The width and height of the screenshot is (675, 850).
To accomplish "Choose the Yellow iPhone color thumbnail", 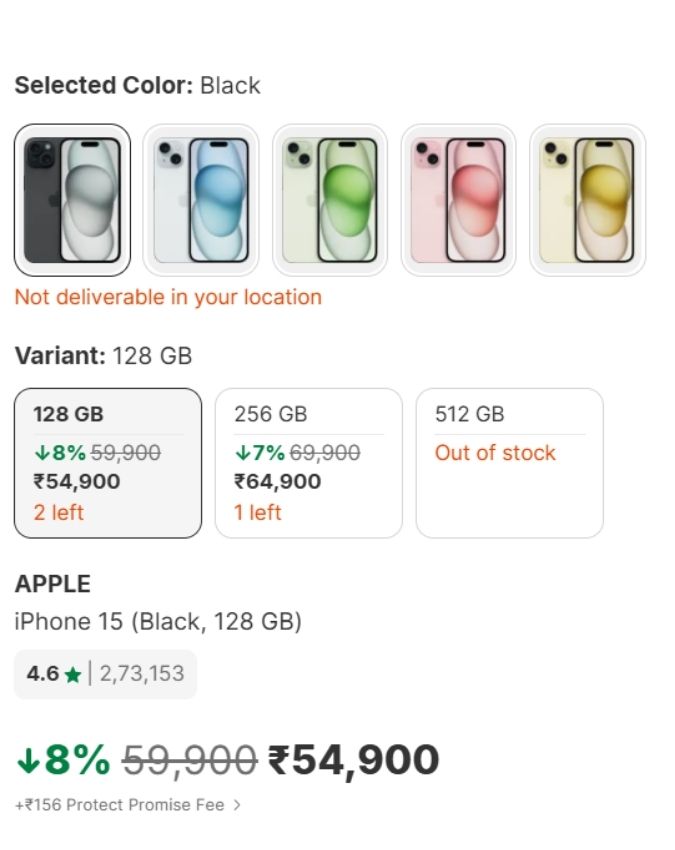I will (588, 200).
